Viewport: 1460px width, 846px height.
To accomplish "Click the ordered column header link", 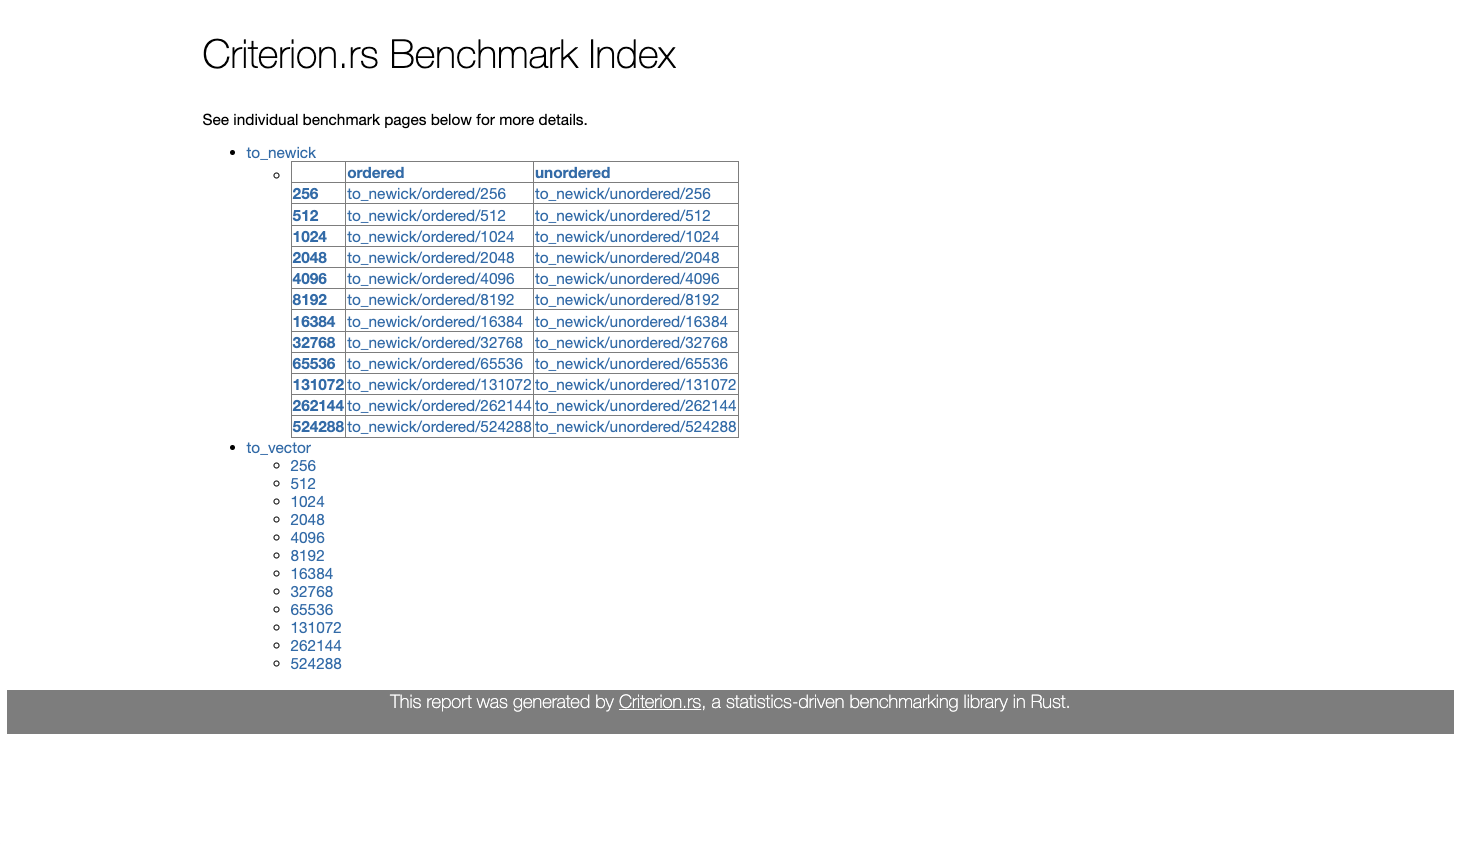I will [376, 173].
